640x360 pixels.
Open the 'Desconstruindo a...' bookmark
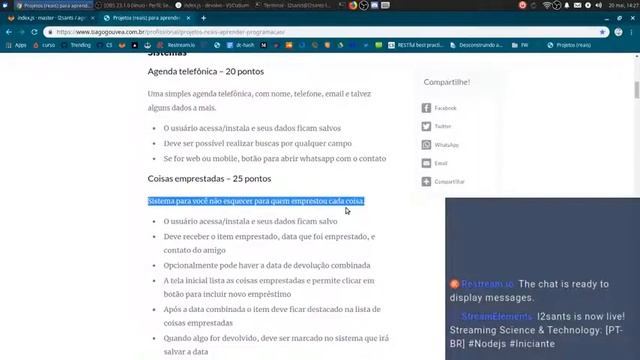pyautogui.click(x=476, y=45)
